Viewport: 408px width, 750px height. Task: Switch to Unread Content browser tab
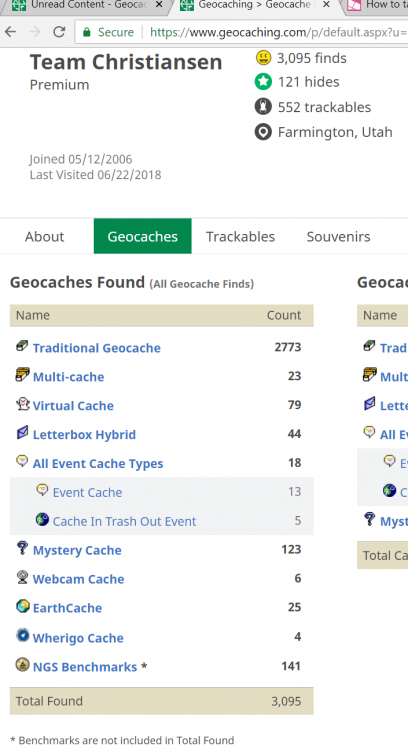(84, 5)
